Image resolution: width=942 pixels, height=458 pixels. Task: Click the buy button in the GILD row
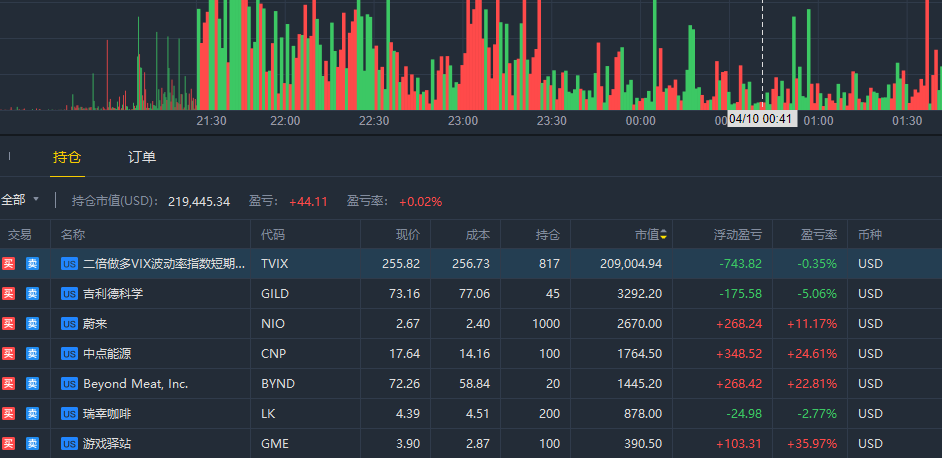(8, 294)
